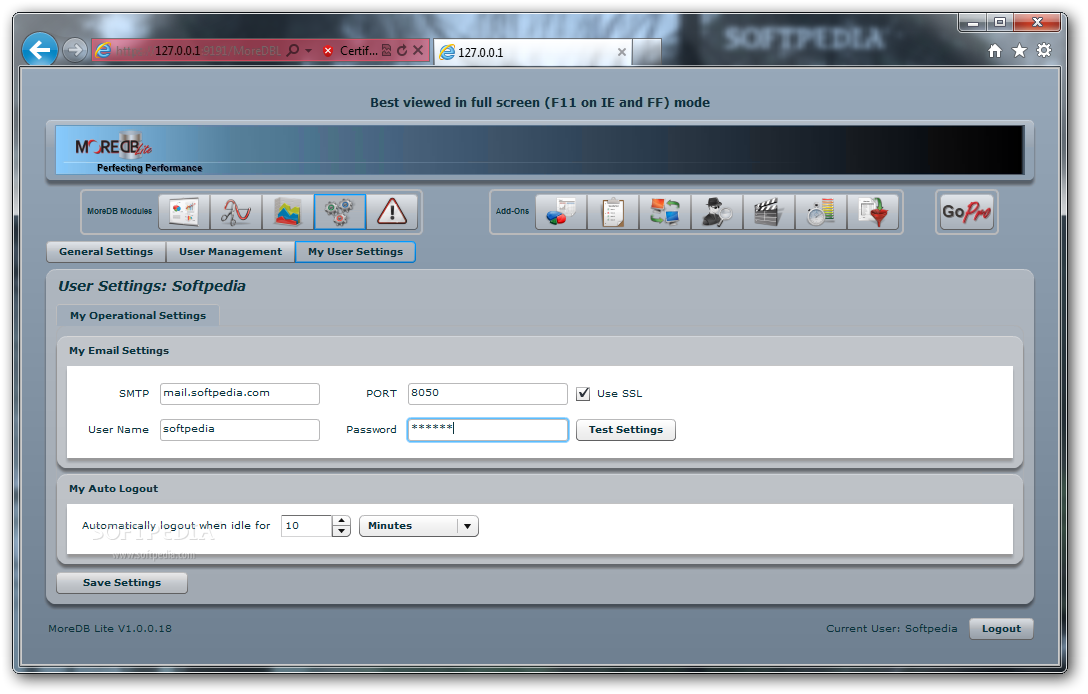
Task: Click the IE page icon in the address bar
Action: [103, 51]
